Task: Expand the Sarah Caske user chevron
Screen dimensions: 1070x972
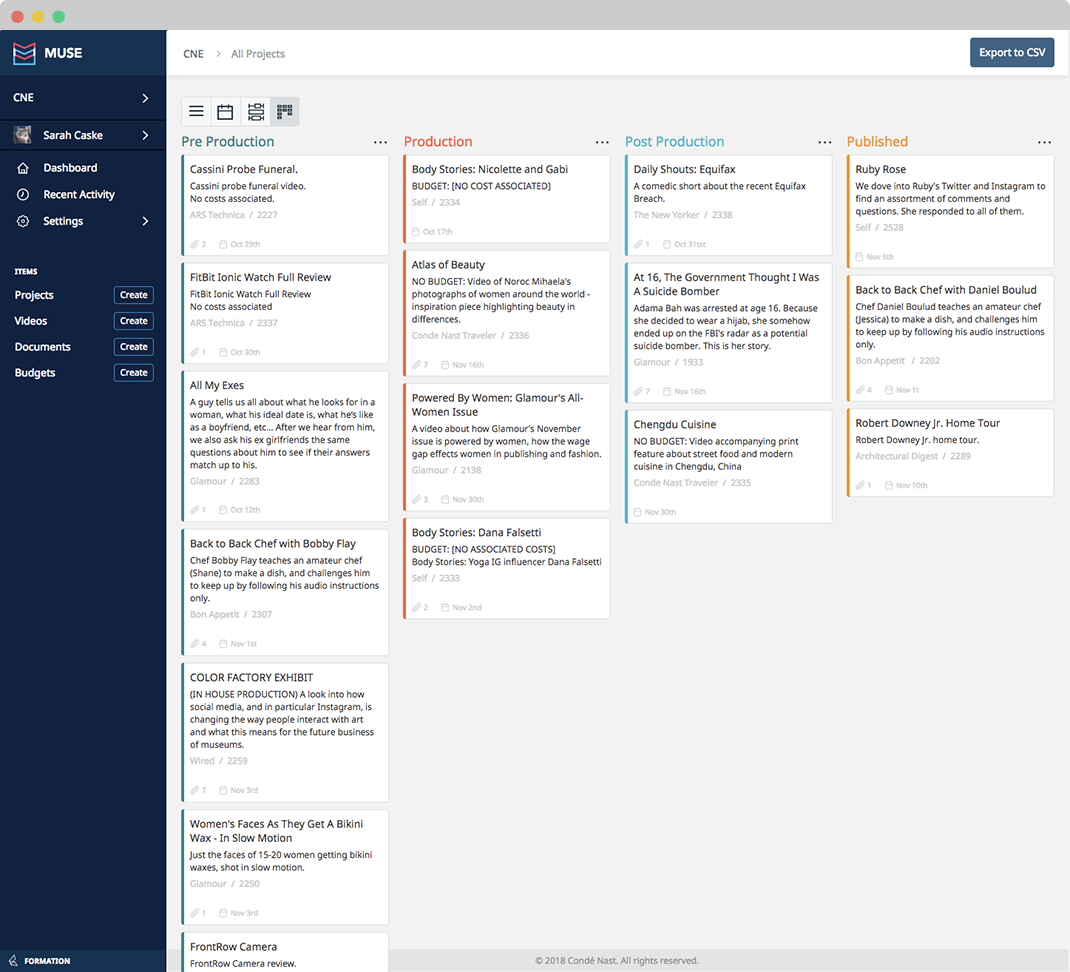Action: [145, 135]
